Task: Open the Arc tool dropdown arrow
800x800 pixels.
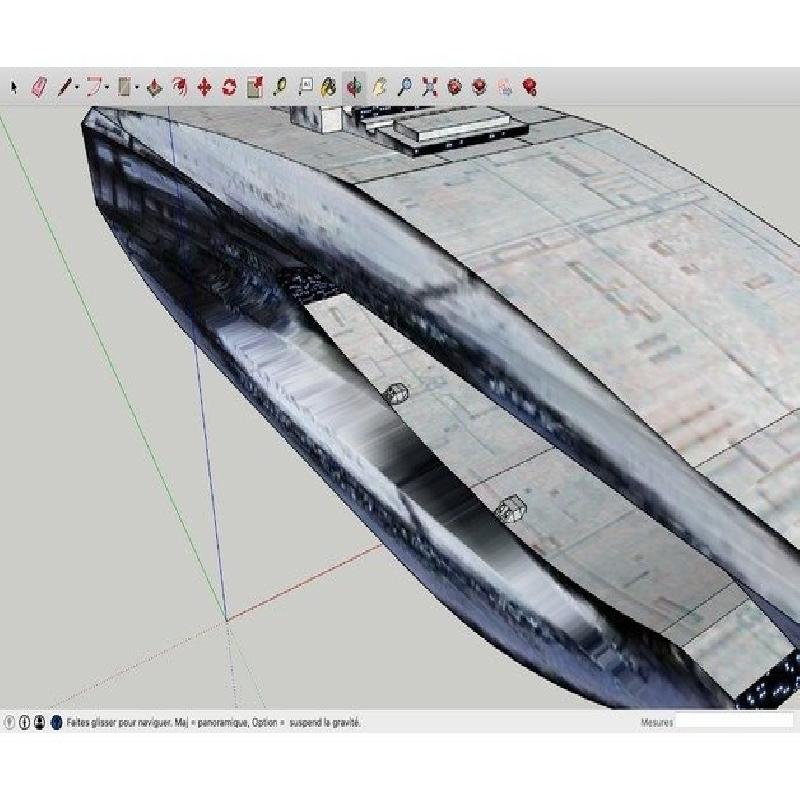Action: tap(107, 88)
